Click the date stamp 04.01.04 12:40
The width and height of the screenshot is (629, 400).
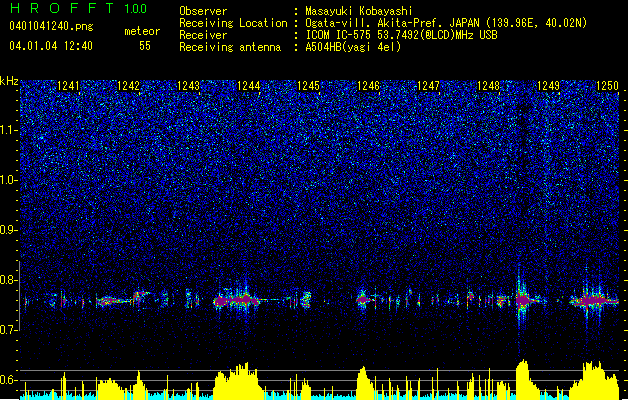(51, 46)
